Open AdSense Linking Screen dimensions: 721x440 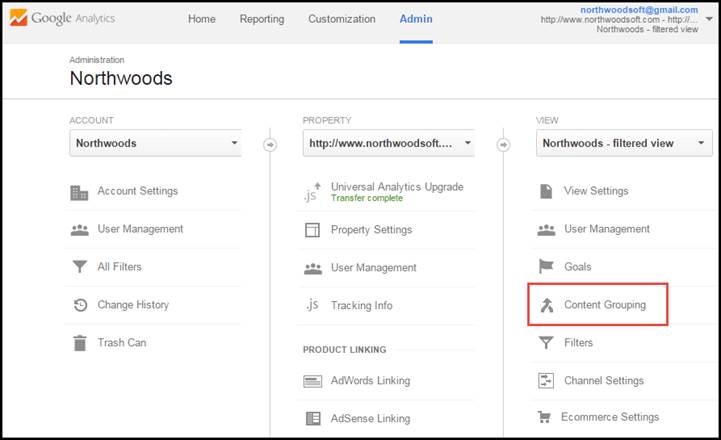[x=371, y=418]
